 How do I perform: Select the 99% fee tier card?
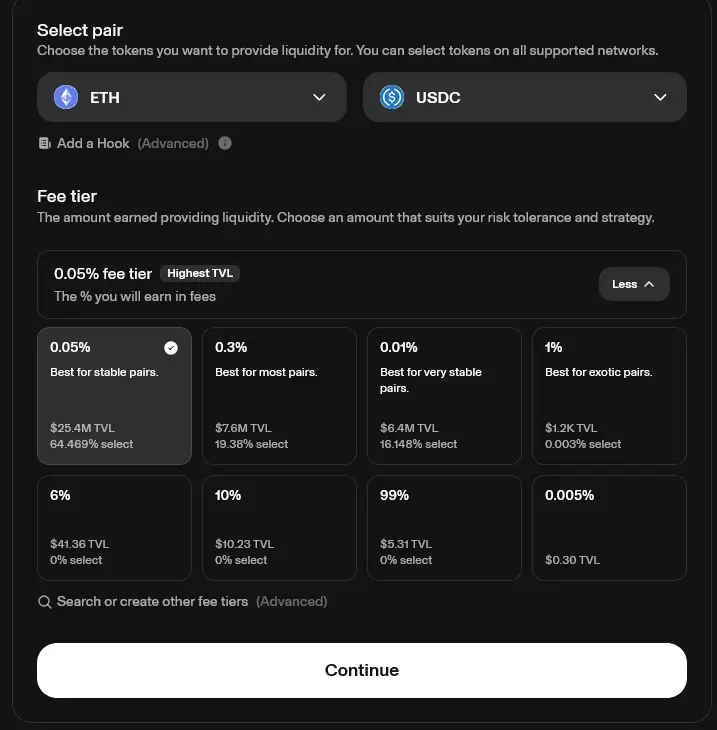click(x=444, y=528)
